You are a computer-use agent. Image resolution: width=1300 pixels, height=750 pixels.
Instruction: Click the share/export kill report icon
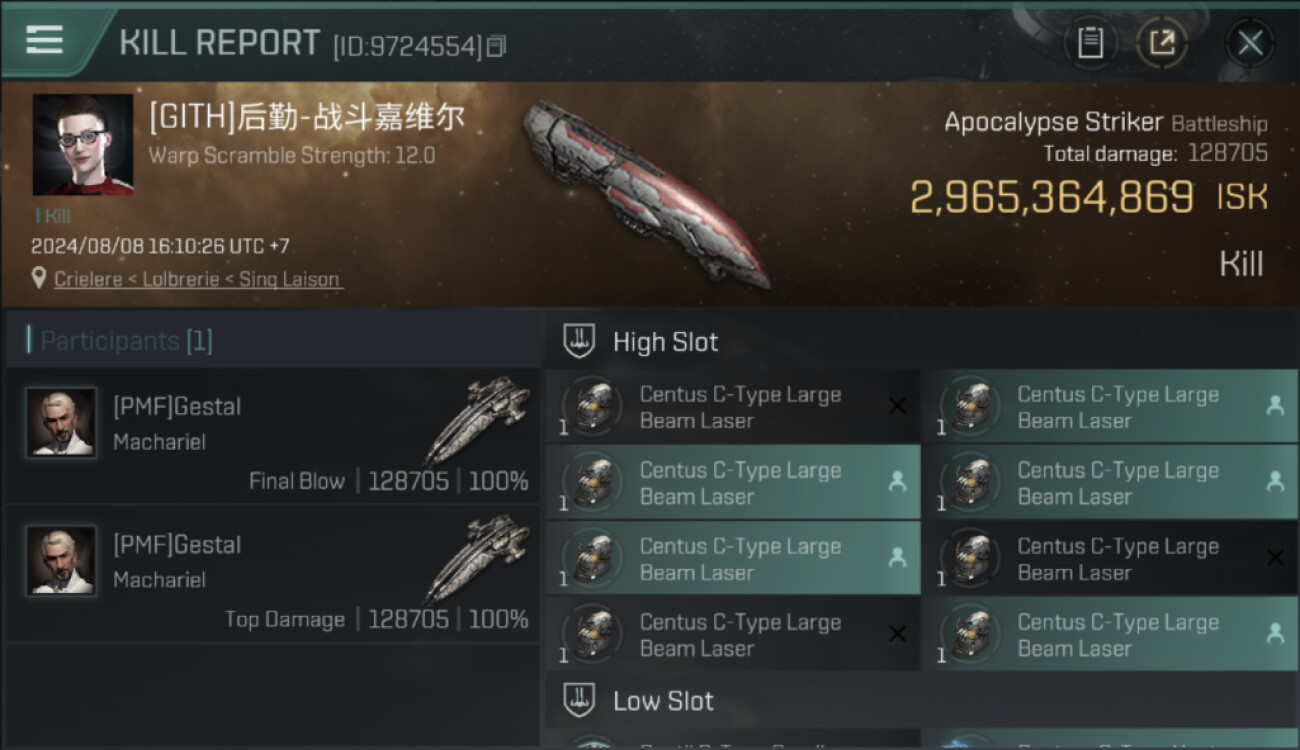point(1161,43)
